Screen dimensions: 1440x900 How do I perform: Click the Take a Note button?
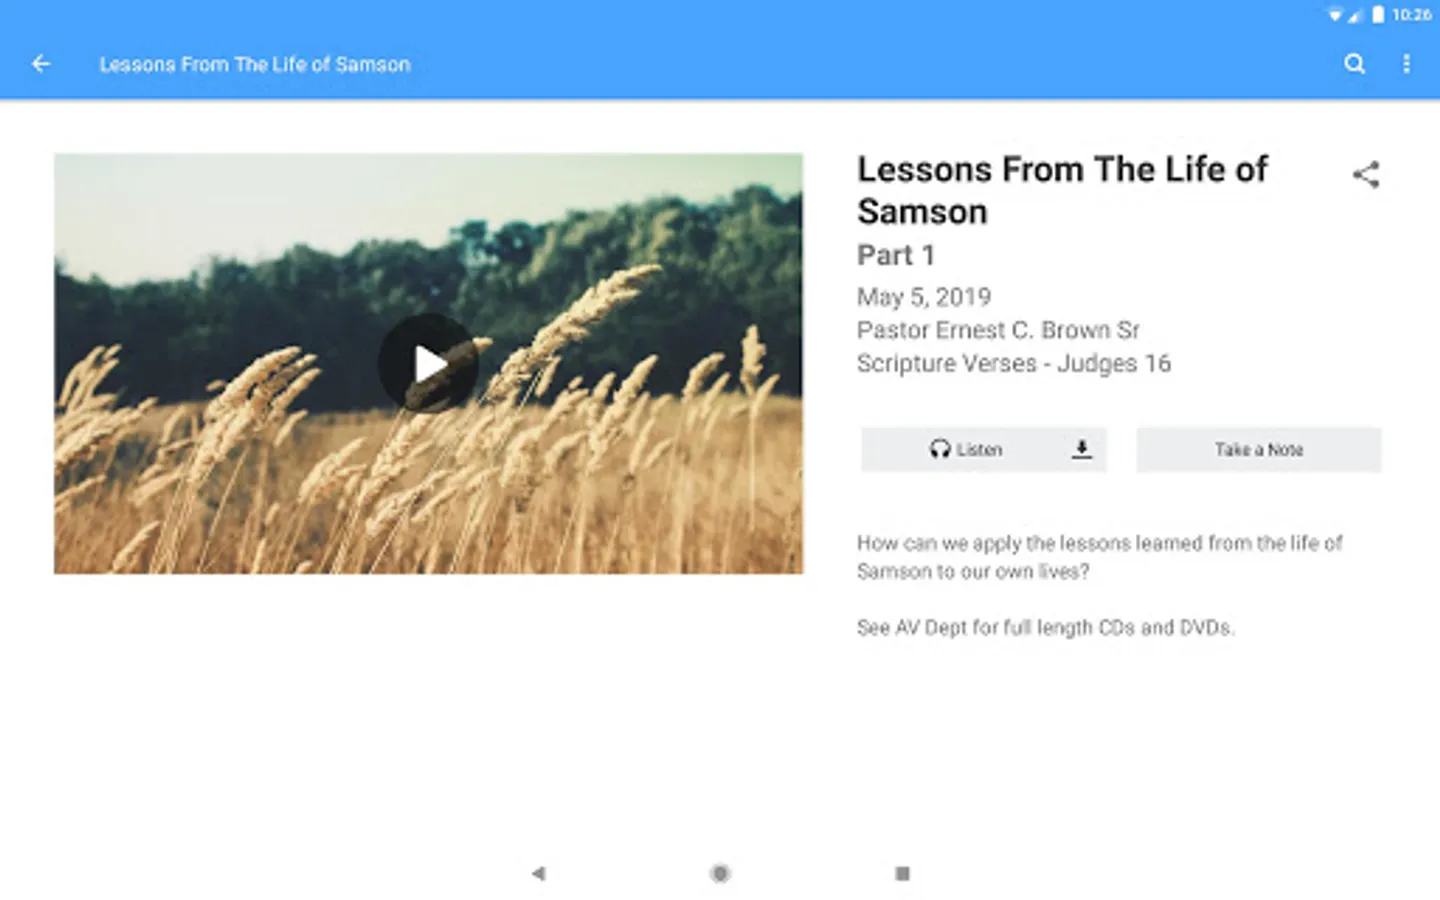tap(1259, 450)
